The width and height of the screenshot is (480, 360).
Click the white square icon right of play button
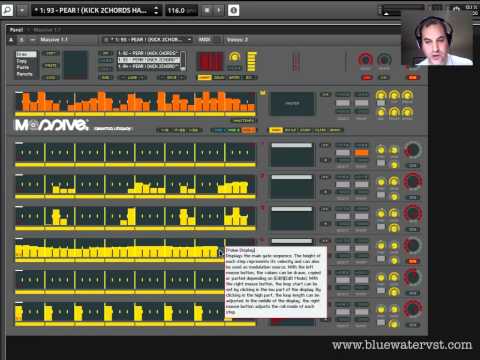[233, 10]
